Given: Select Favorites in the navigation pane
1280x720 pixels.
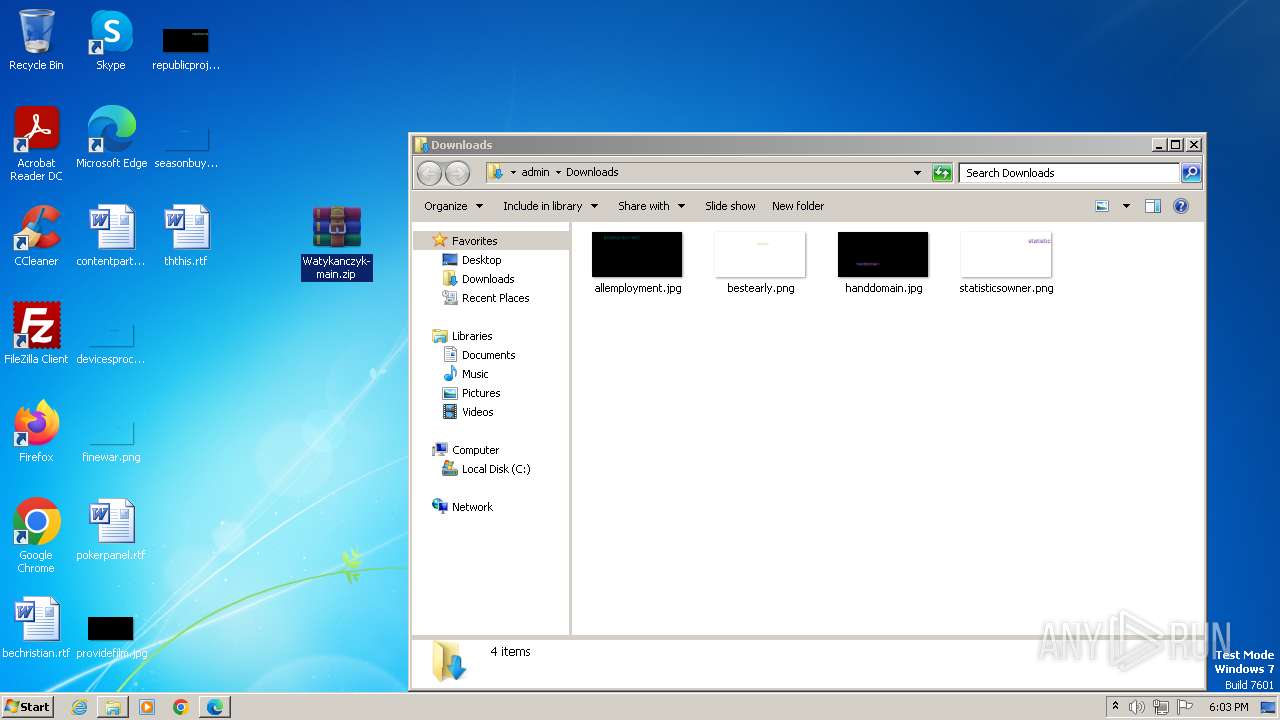Looking at the screenshot, I should click(x=474, y=241).
